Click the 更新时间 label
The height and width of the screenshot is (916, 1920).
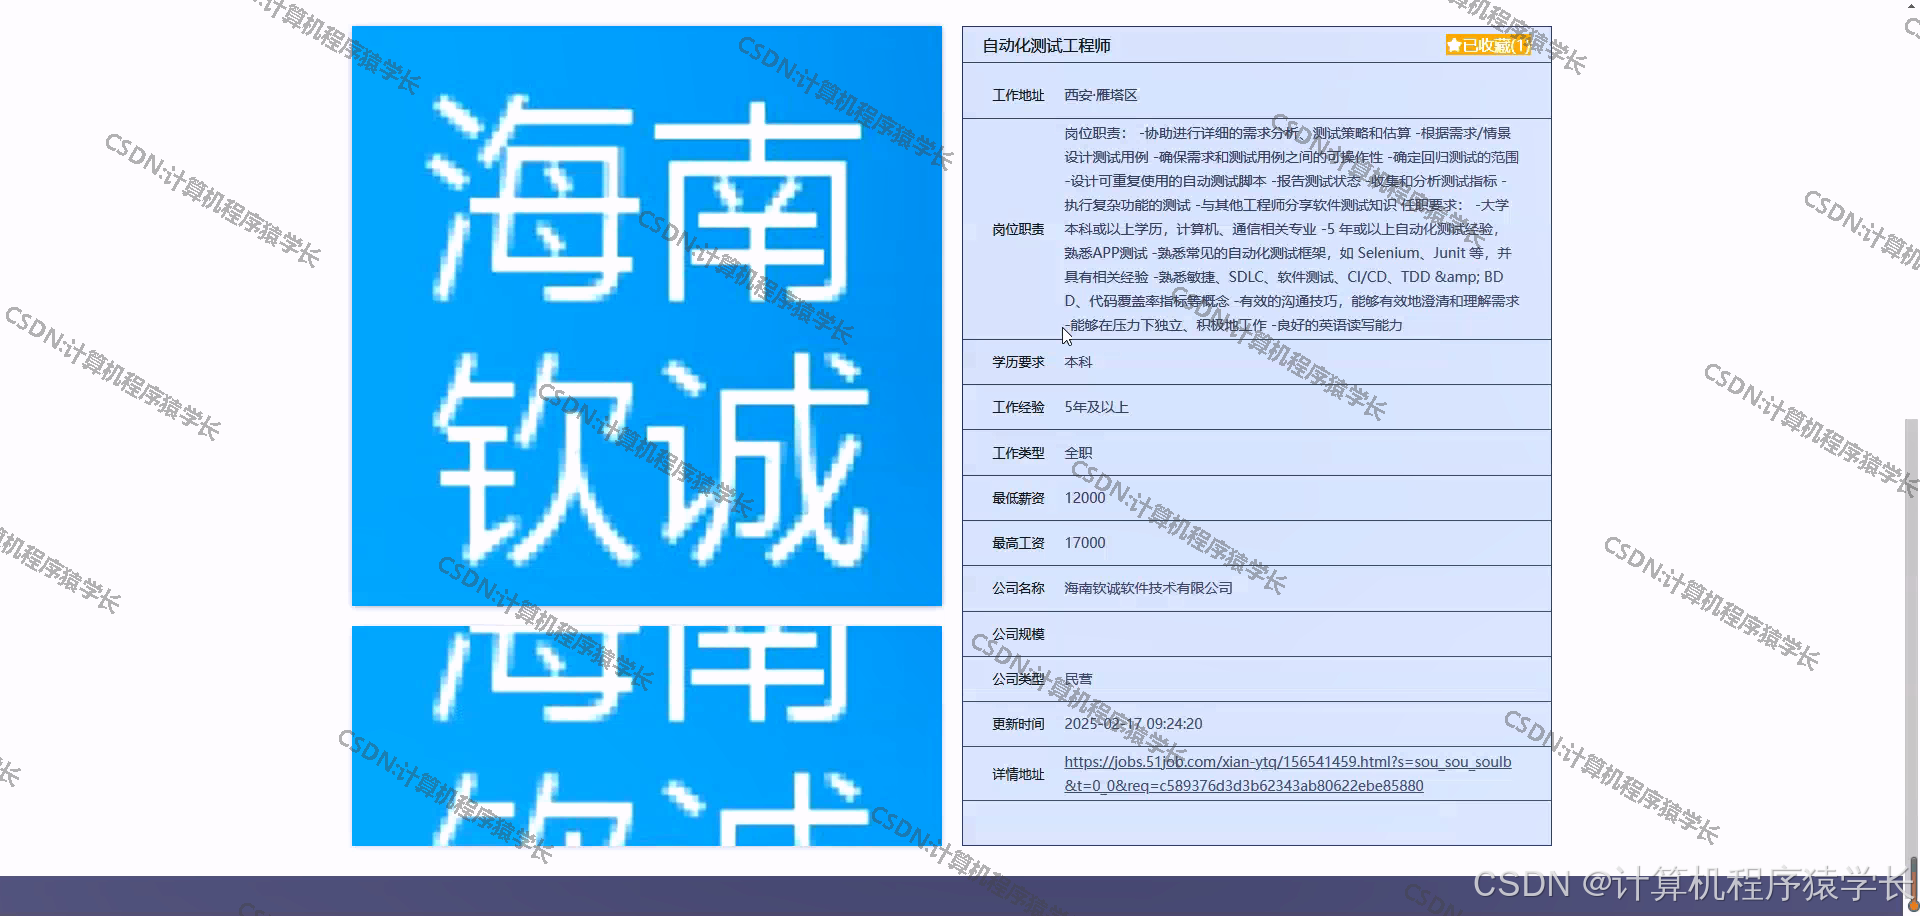coord(1018,724)
